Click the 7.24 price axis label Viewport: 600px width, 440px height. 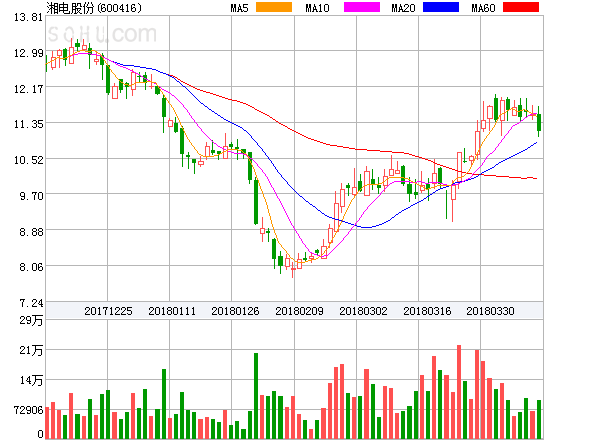[31, 303]
